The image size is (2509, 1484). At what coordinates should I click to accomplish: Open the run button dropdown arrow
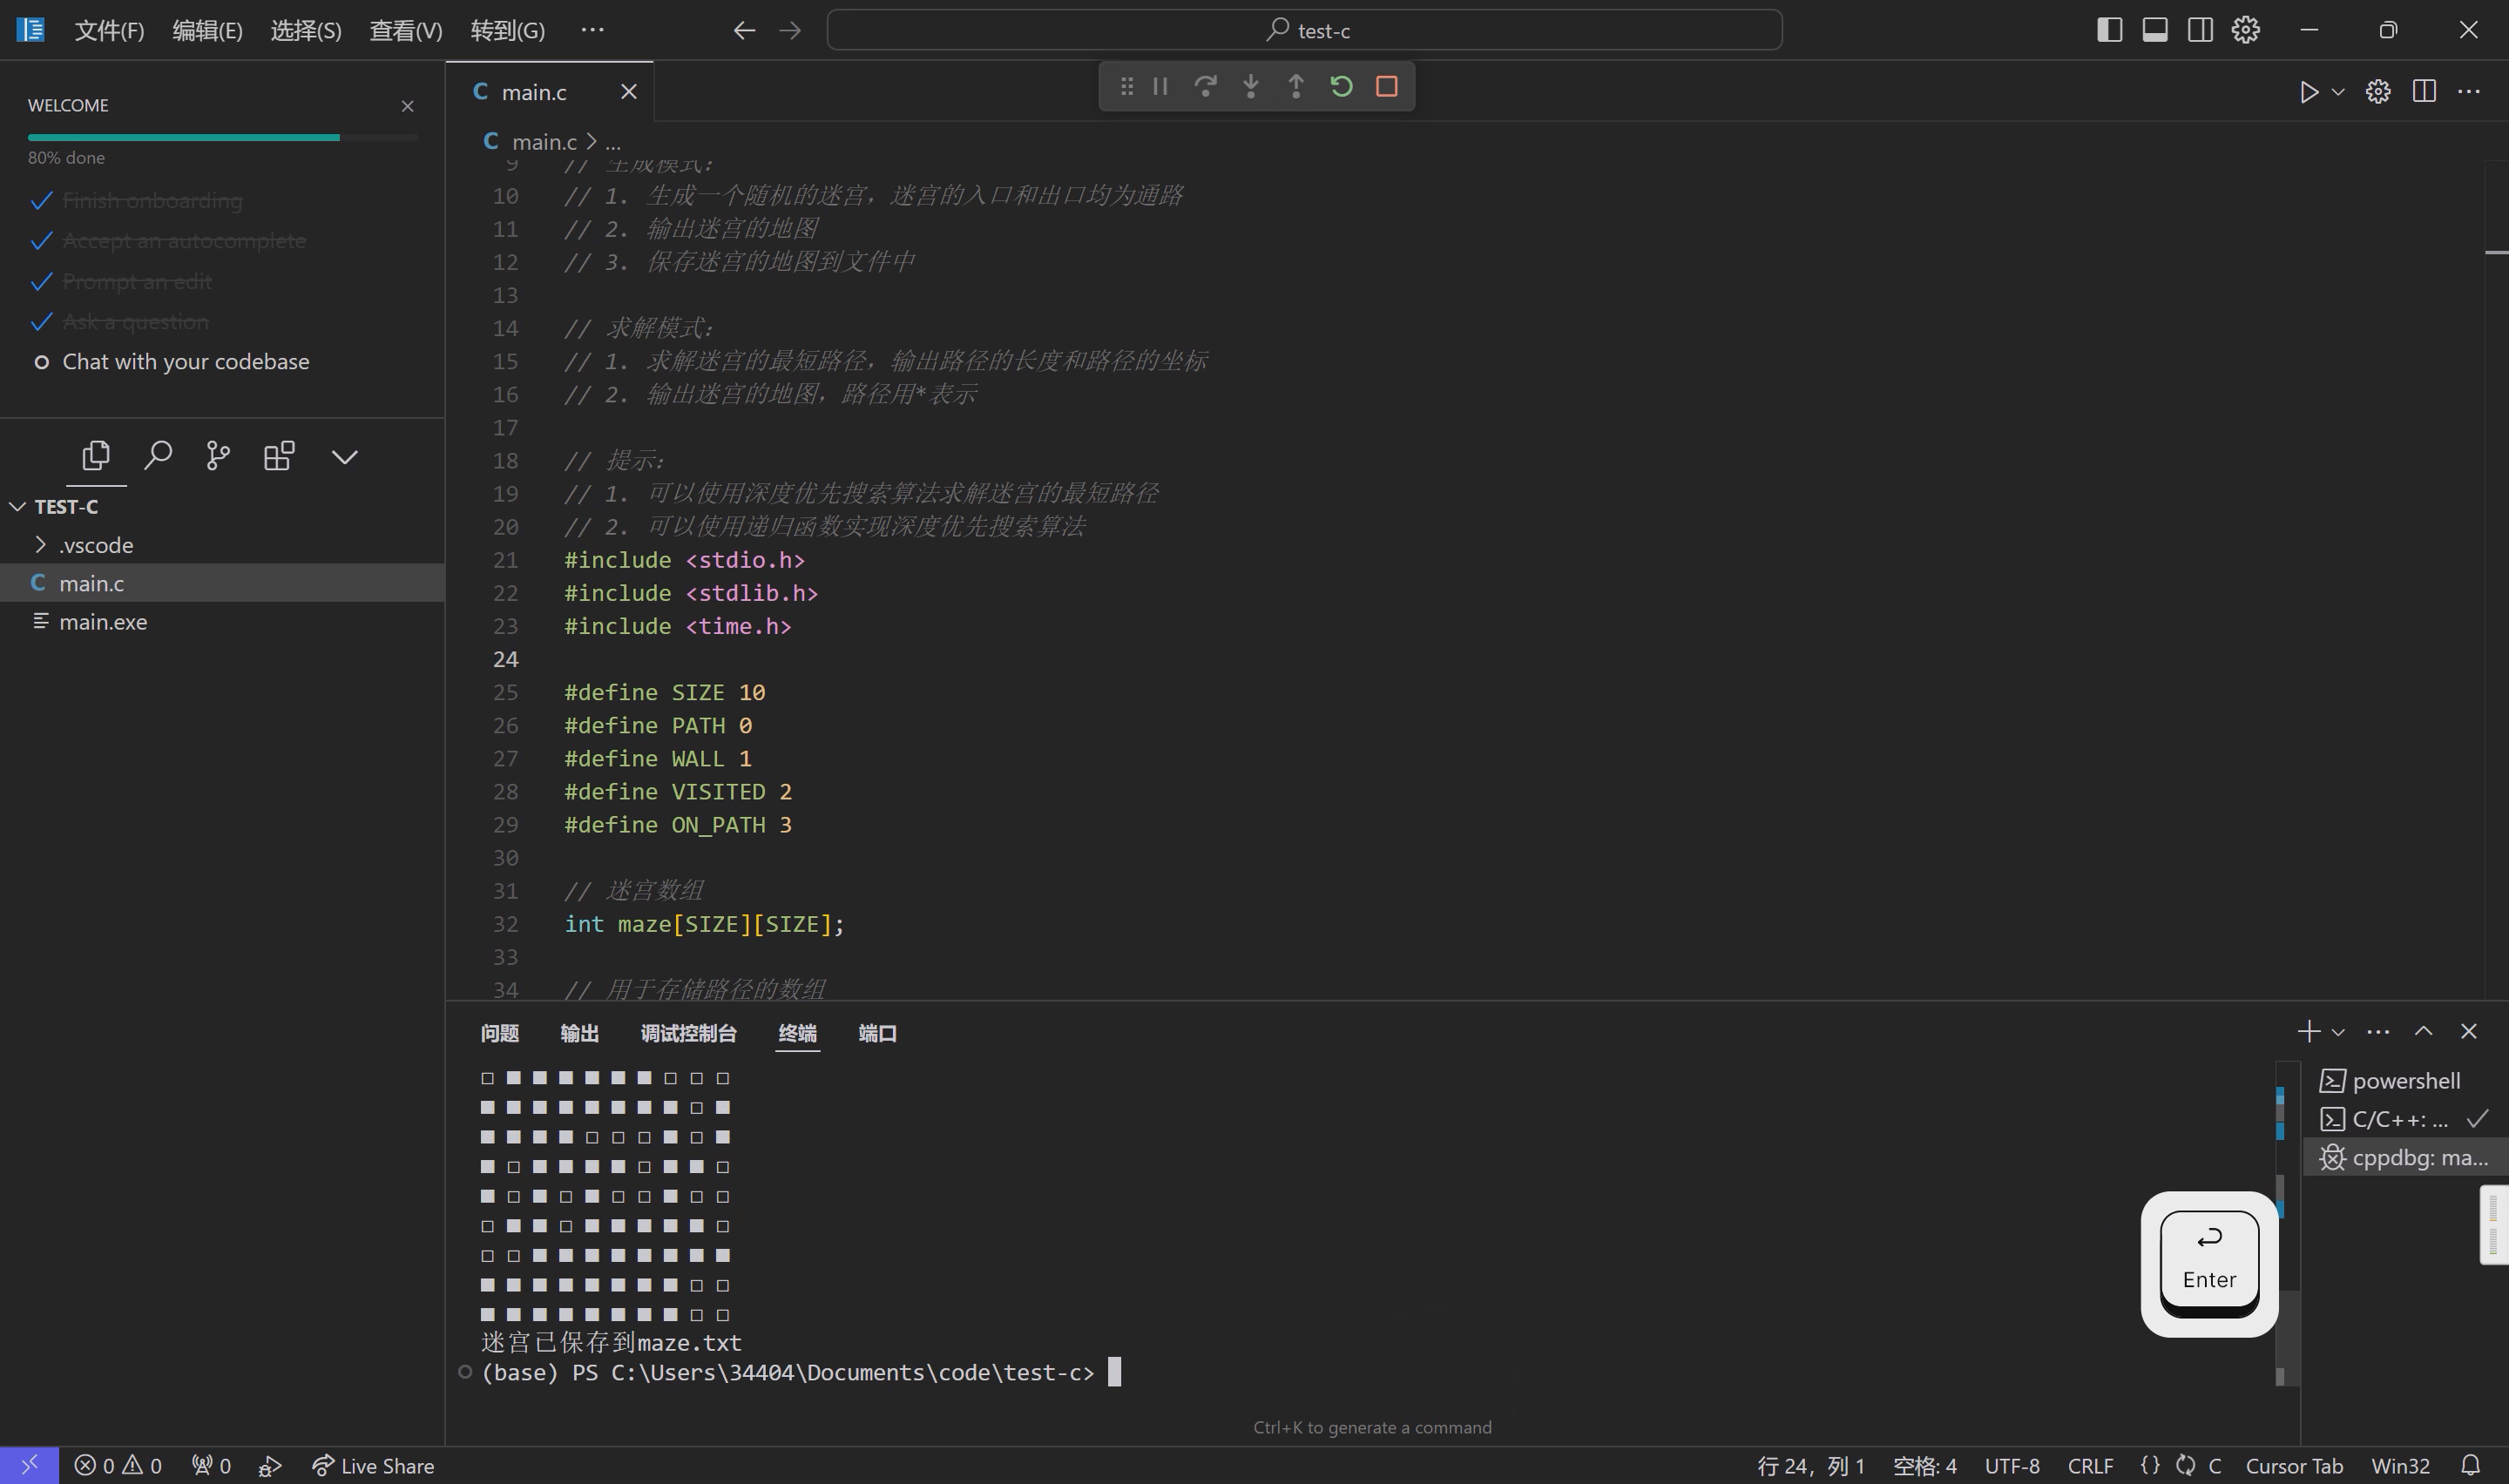click(2338, 92)
